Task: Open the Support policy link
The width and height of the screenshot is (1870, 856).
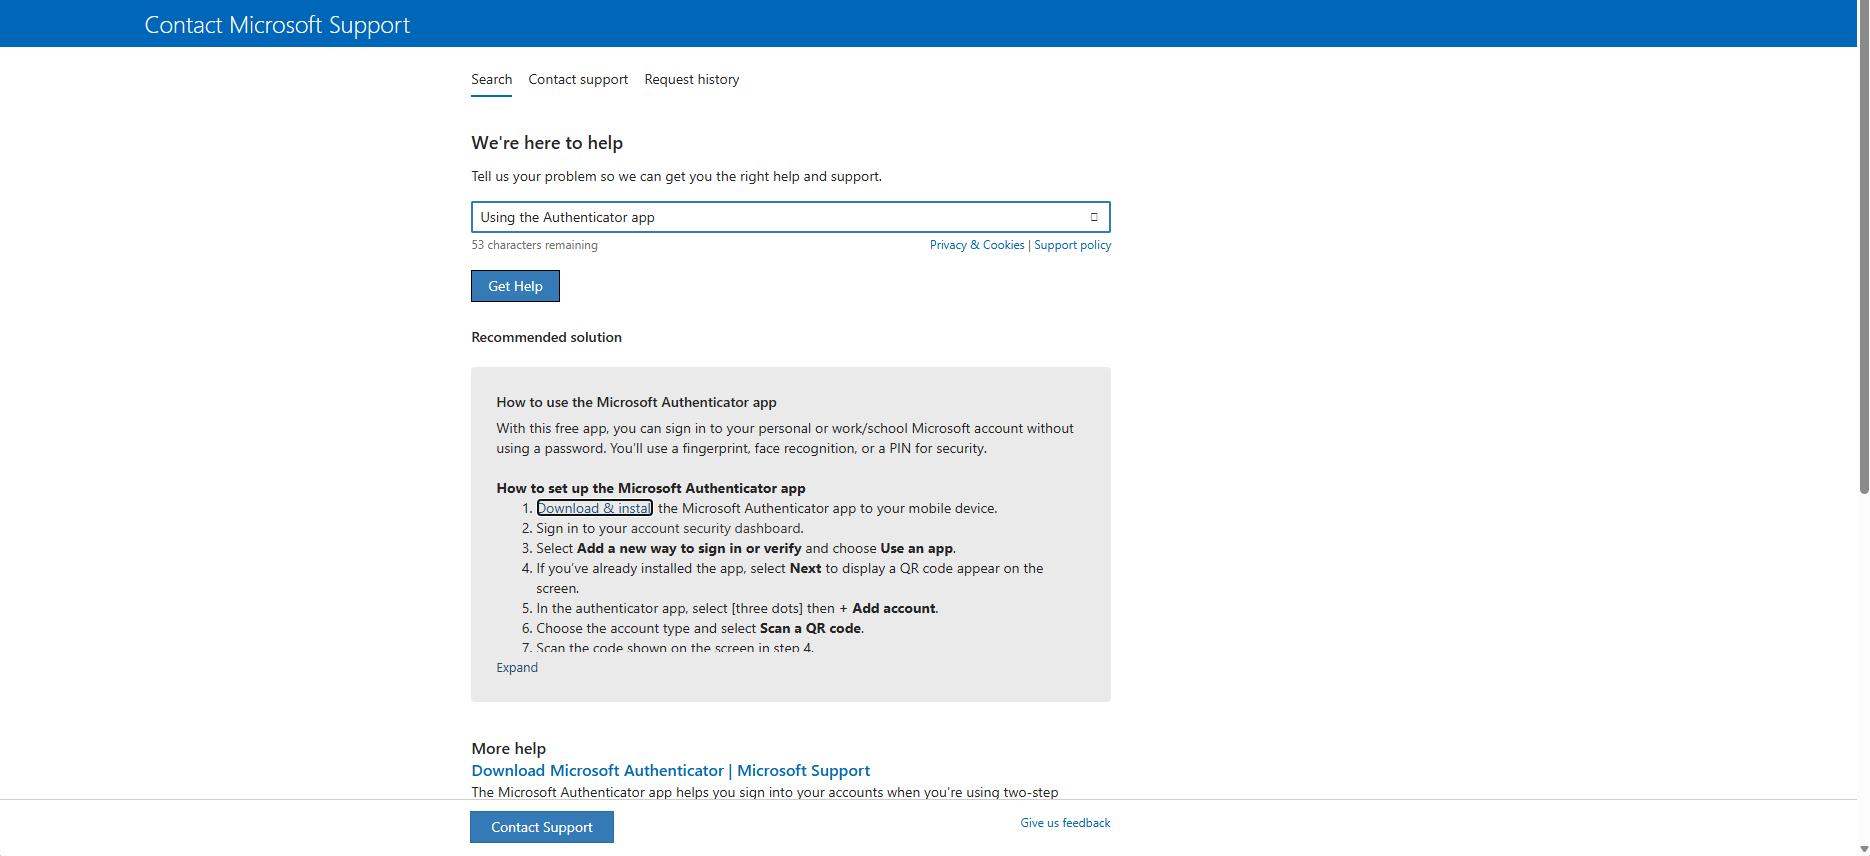Action: click(1073, 245)
